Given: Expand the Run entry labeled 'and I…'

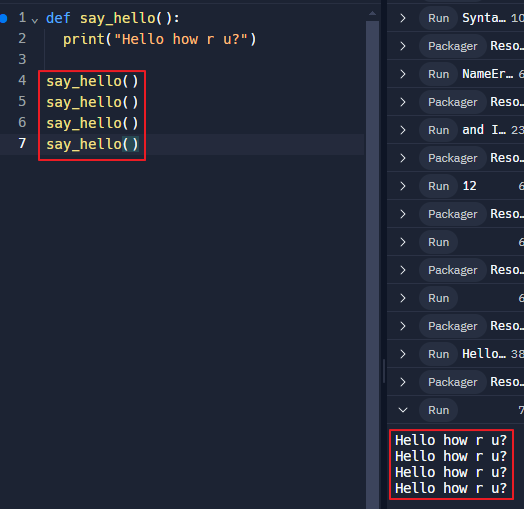Looking at the screenshot, I should coord(403,130).
